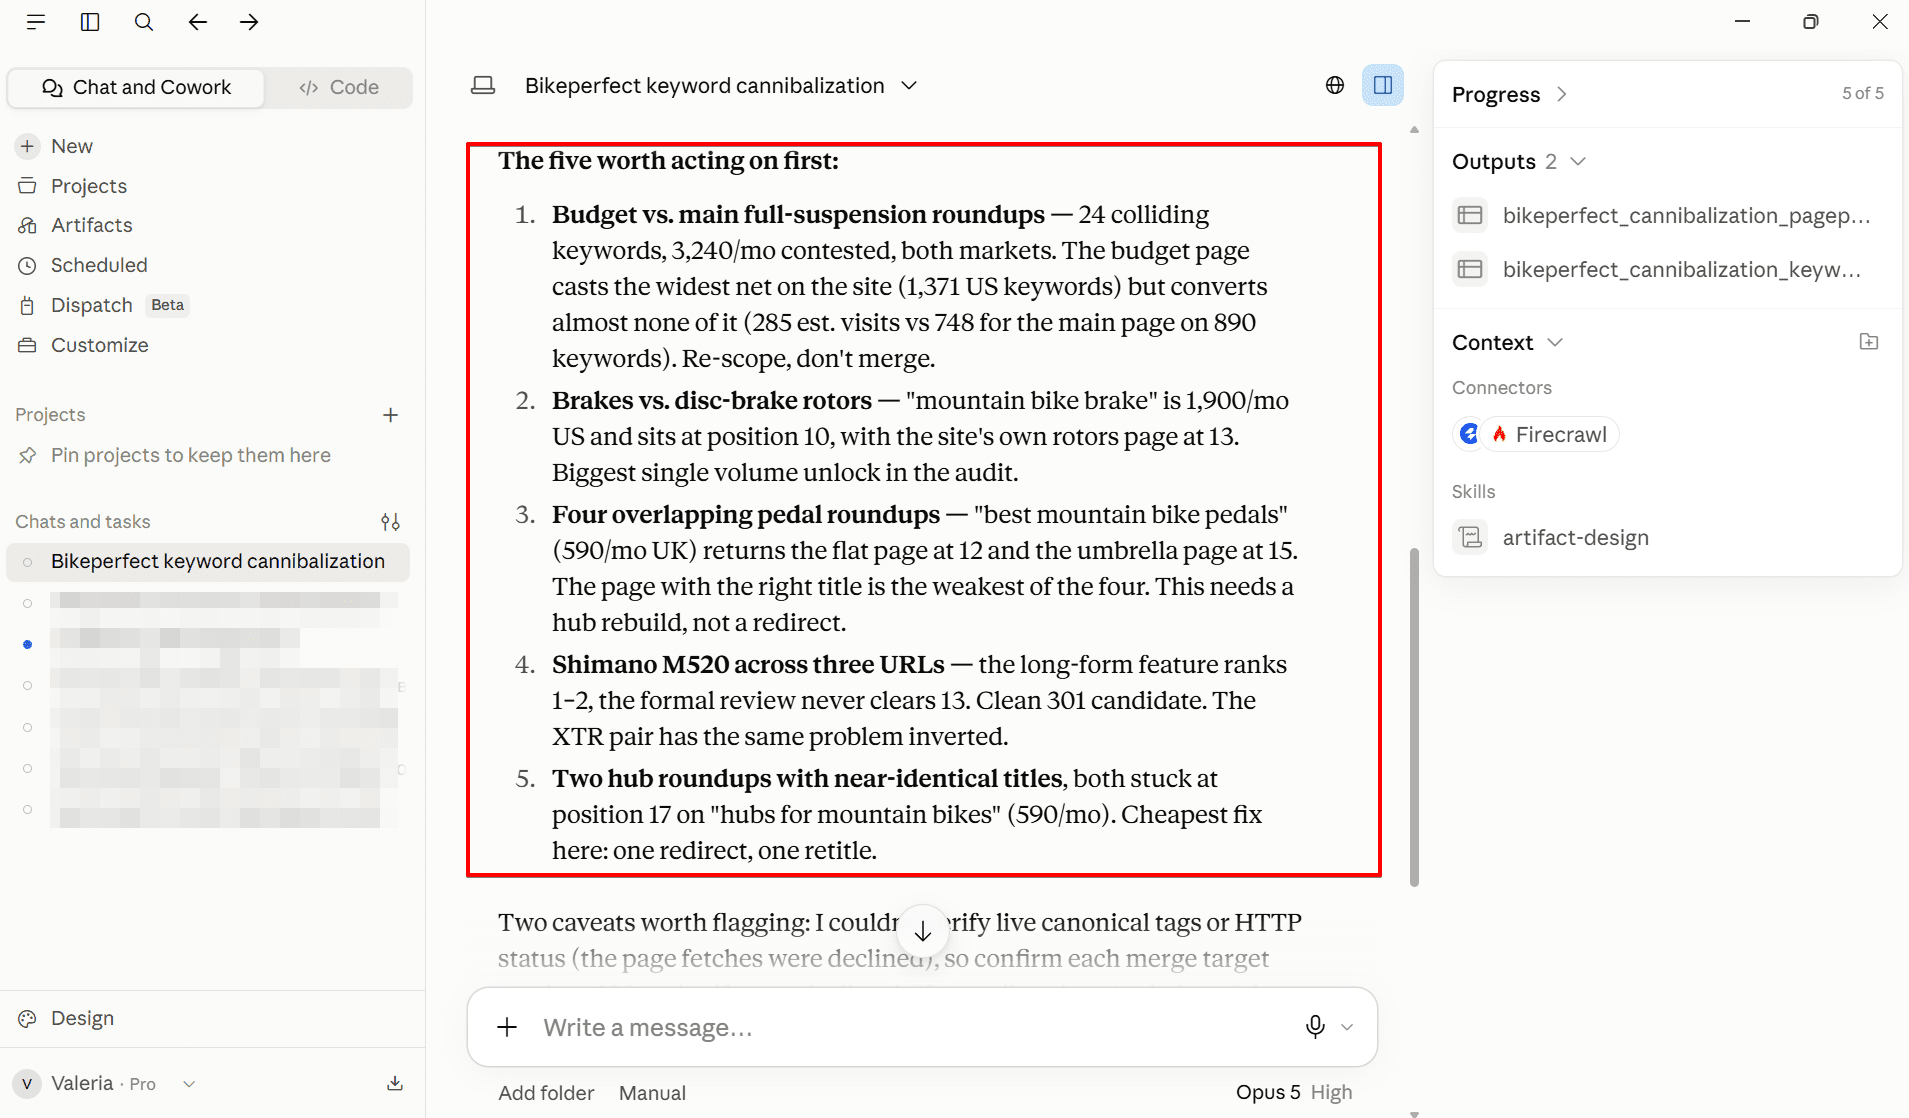Restore down the application window

(x=1811, y=22)
